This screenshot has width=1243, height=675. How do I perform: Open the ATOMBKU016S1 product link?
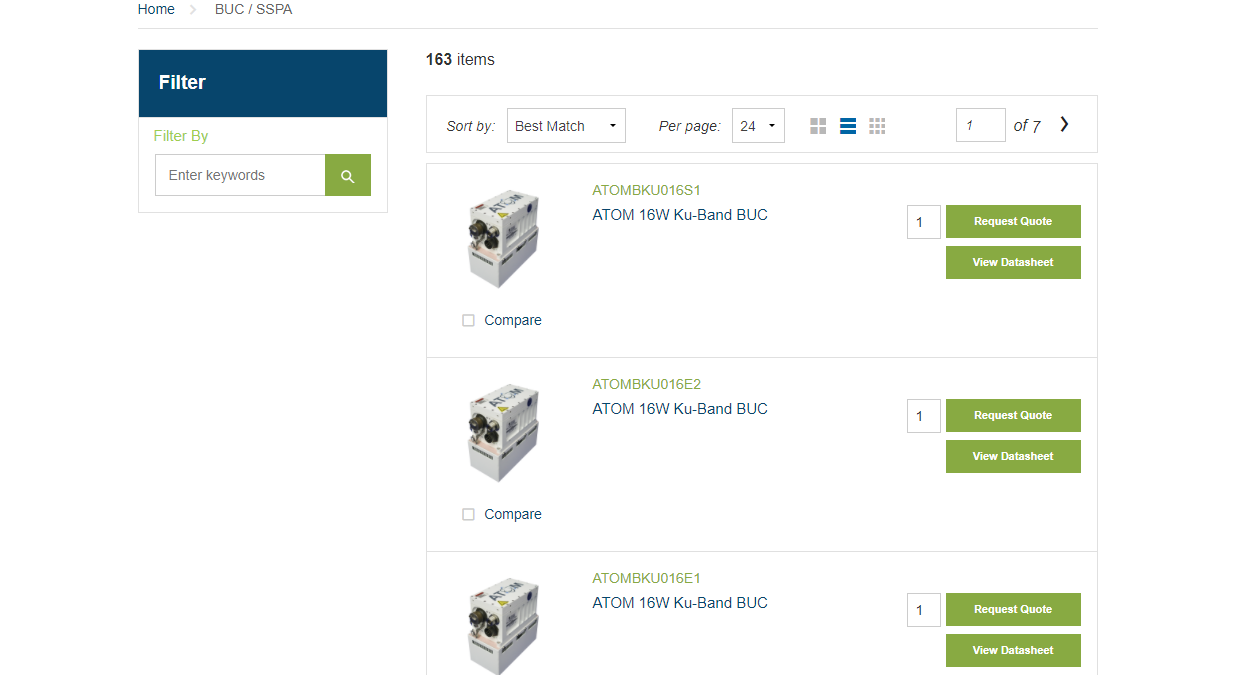tap(647, 190)
